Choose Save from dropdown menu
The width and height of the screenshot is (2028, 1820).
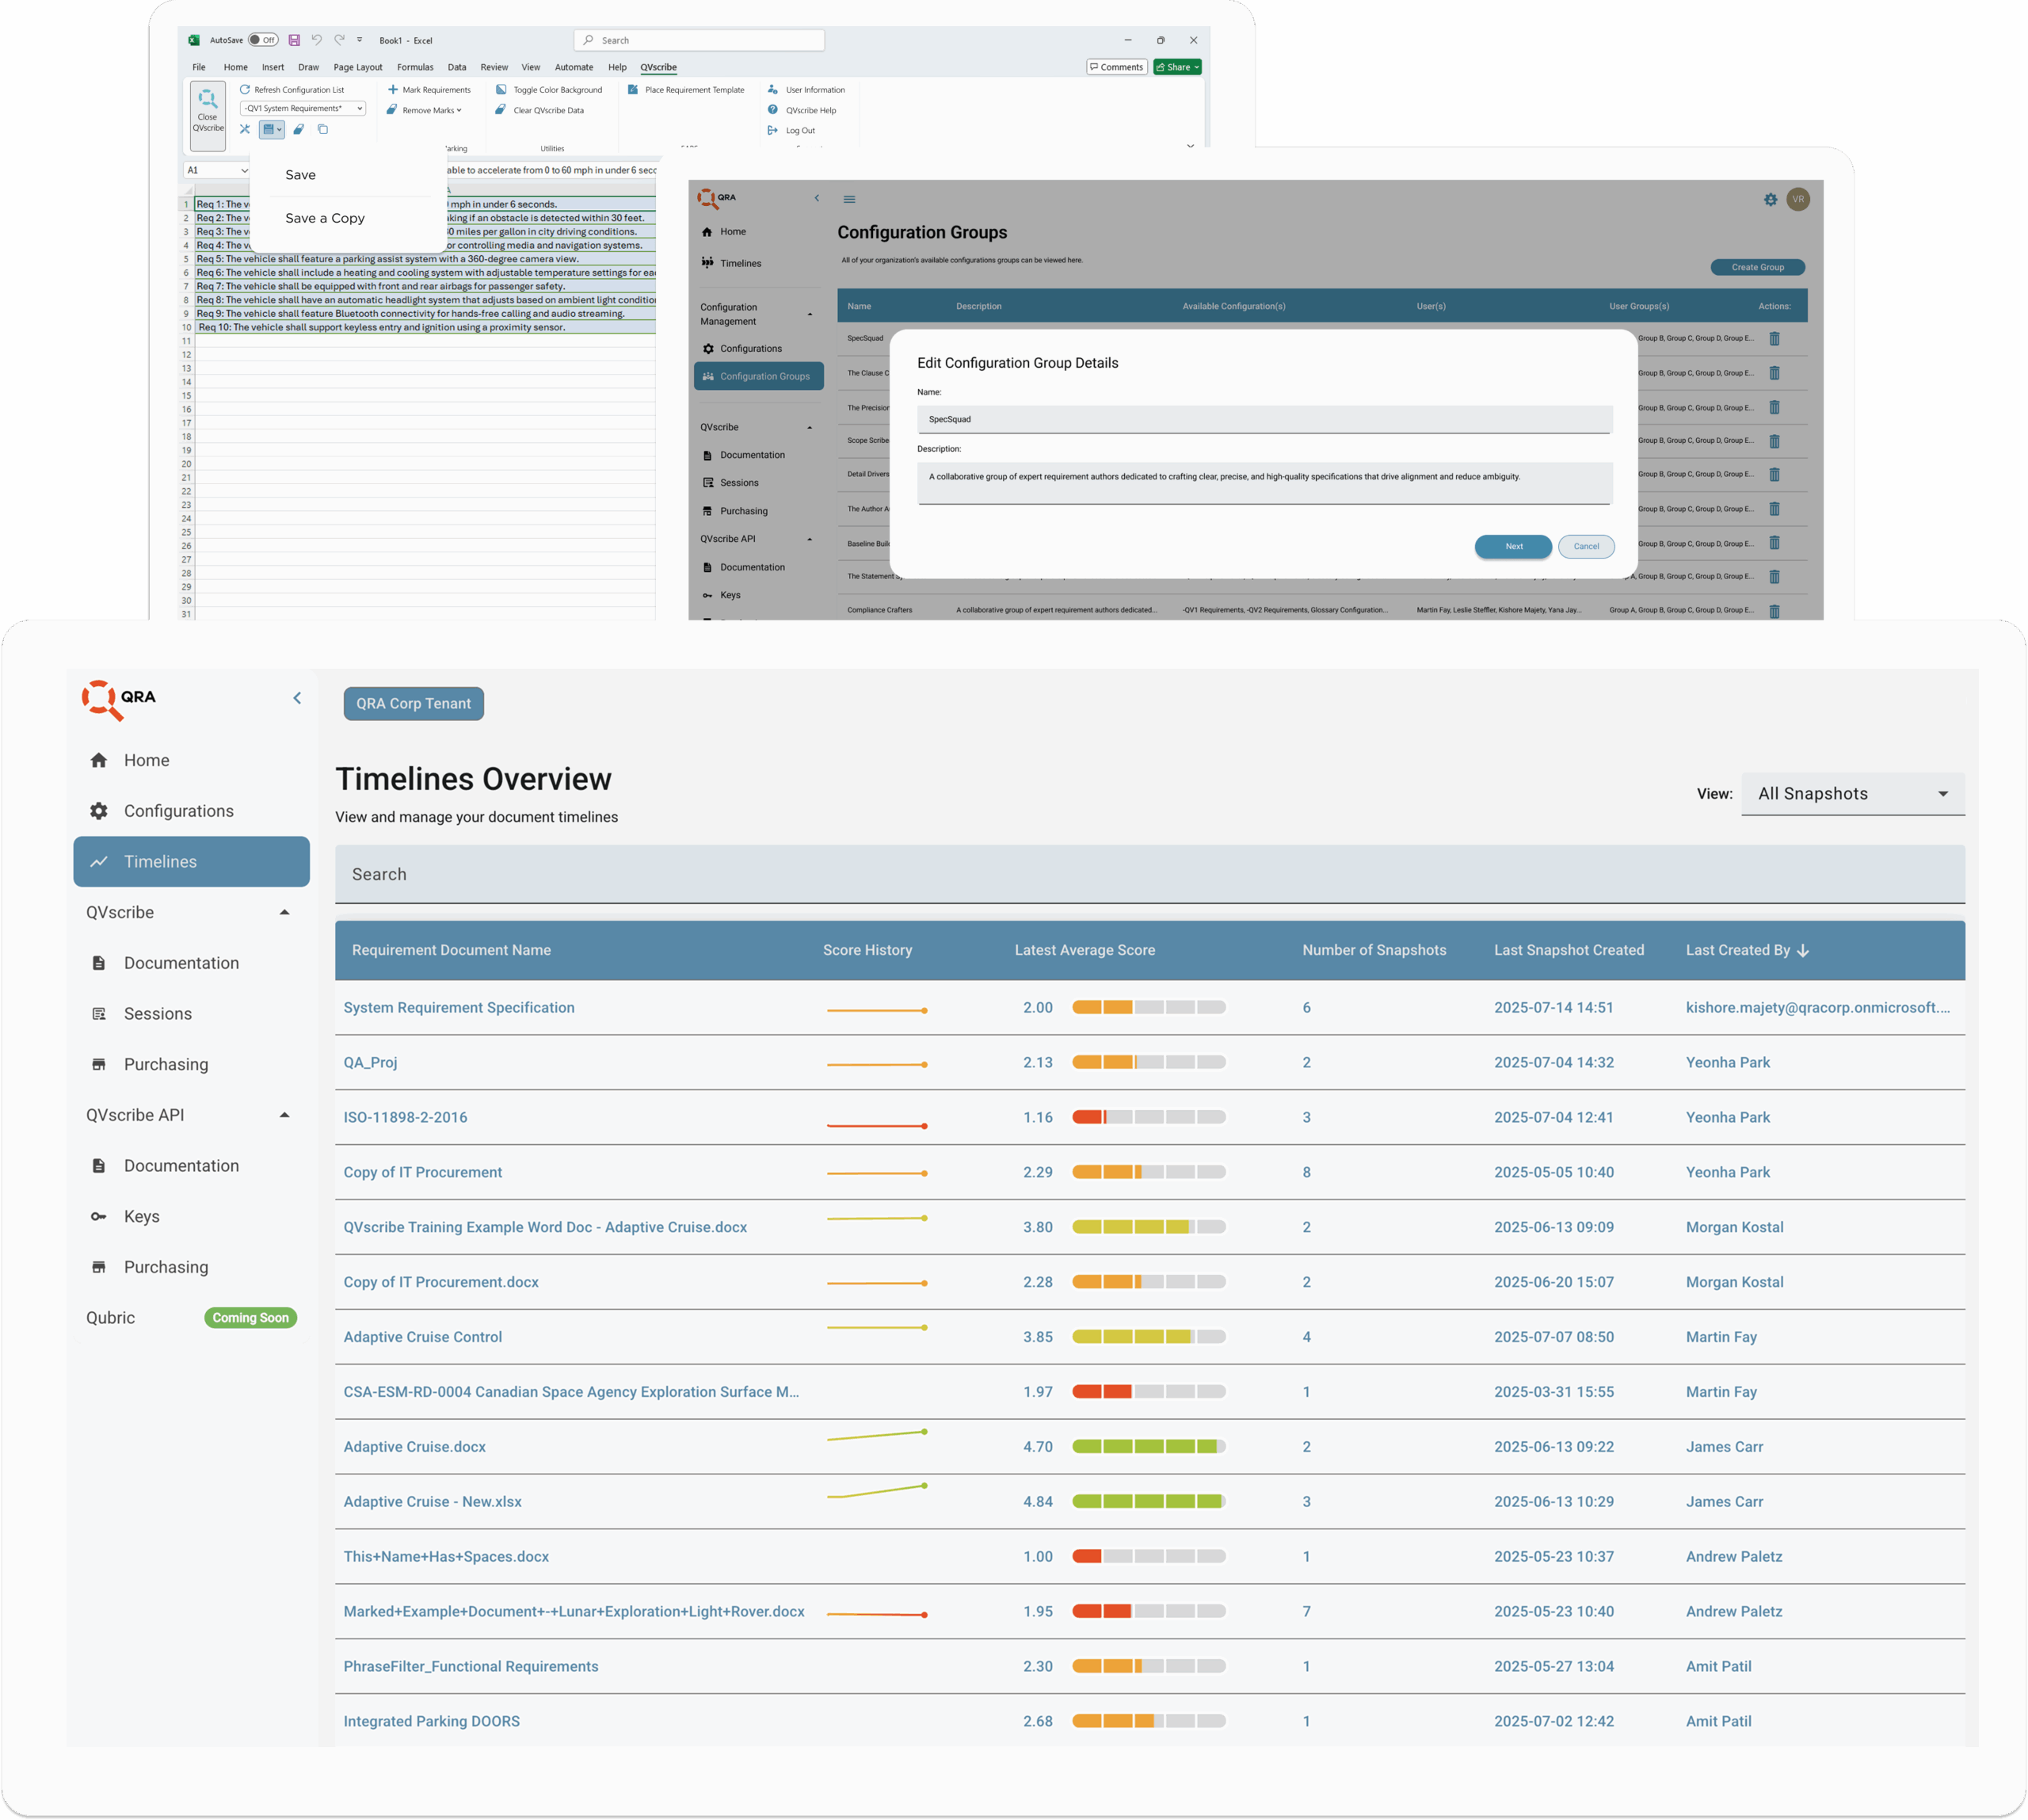pos(300,175)
